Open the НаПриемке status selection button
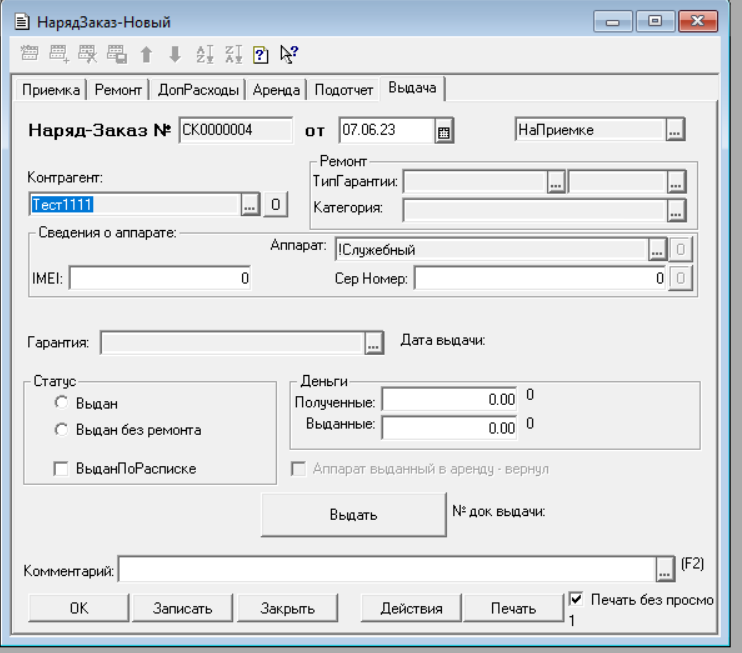 pos(675,130)
